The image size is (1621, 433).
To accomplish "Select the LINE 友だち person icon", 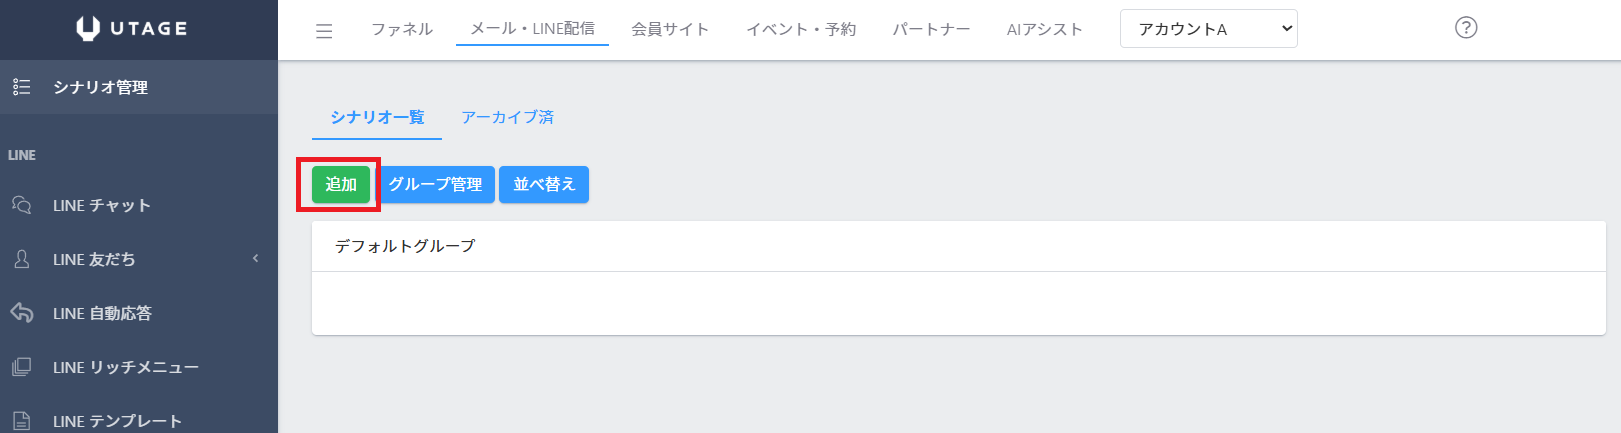I will [x=22, y=259].
